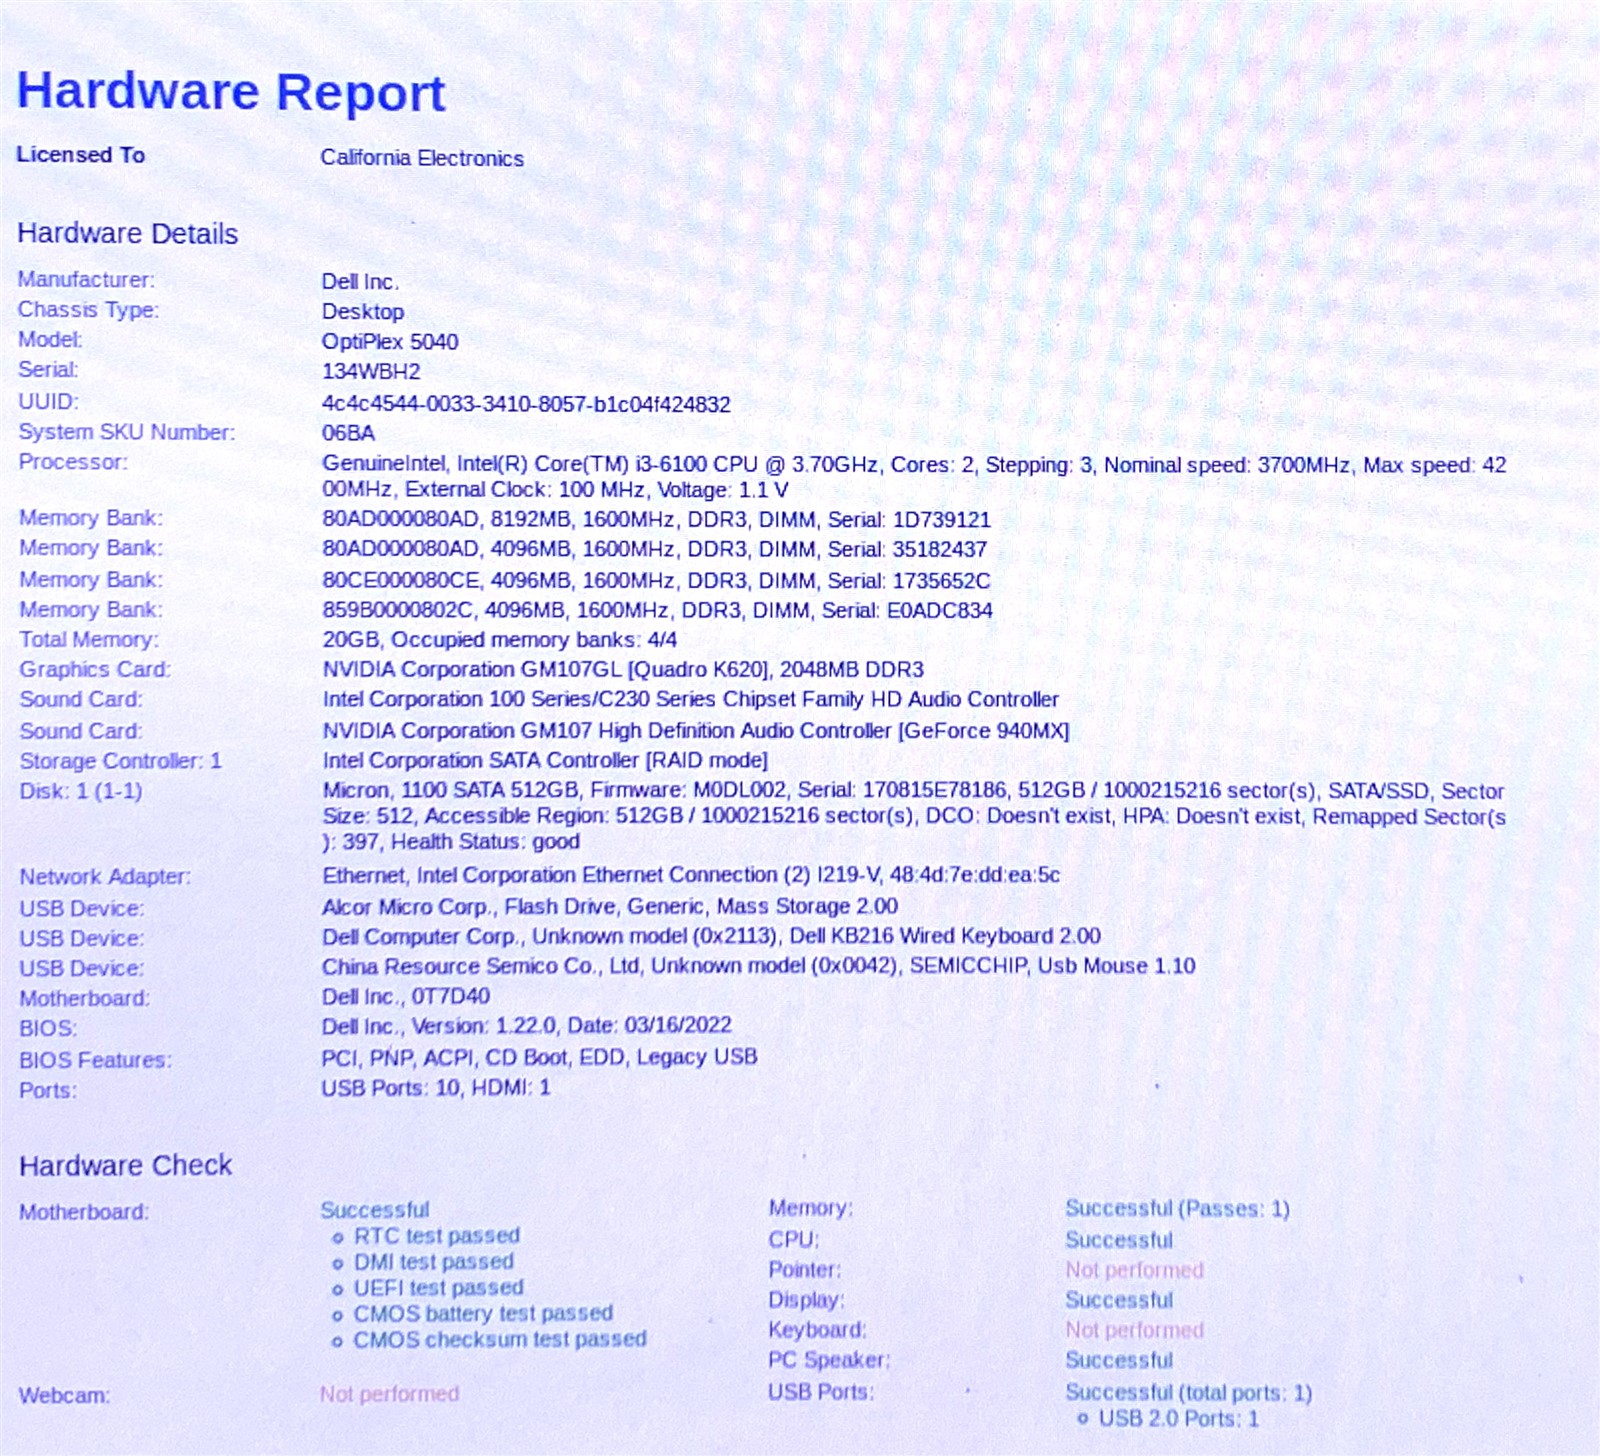Click the UEFI test passed item

click(439, 1288)
